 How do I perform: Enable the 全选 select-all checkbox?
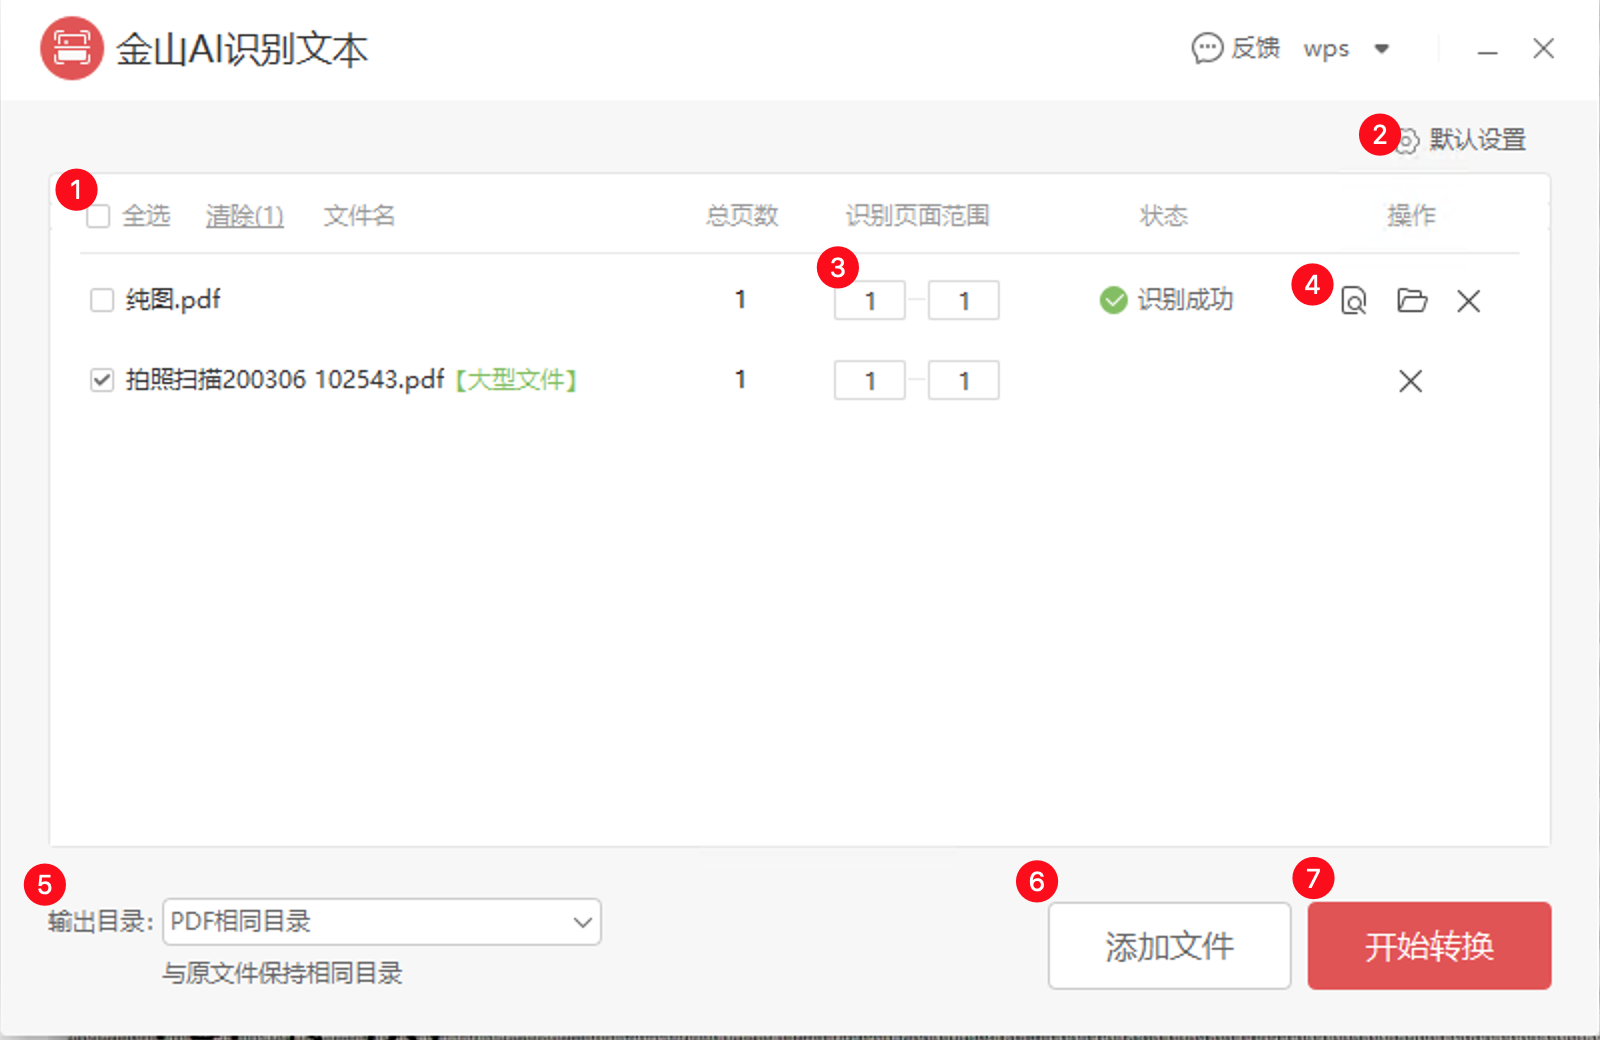[x=98, y=216]
